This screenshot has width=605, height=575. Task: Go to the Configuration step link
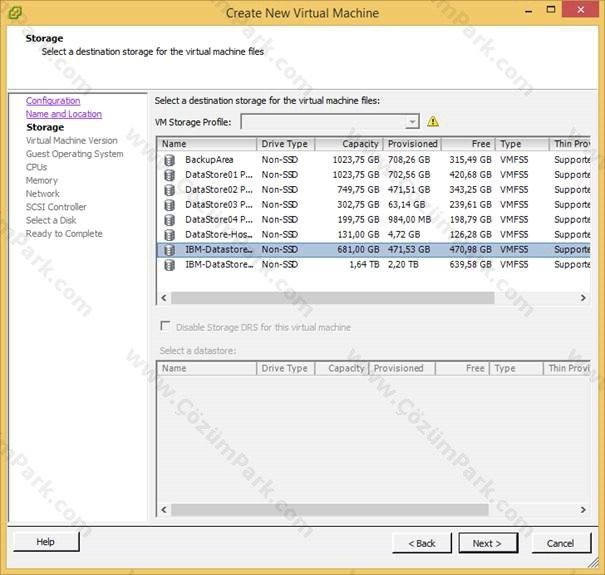click(53, 101)
